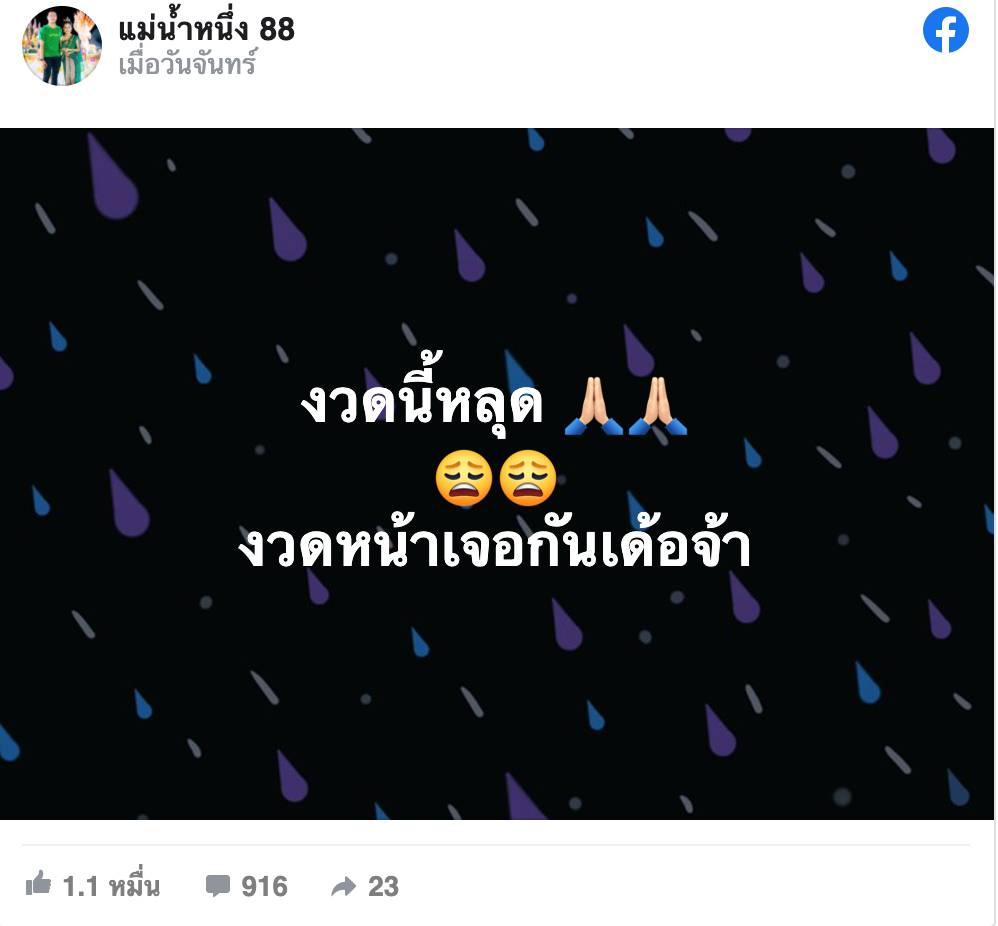Show the 916 comments

point(264,886)
